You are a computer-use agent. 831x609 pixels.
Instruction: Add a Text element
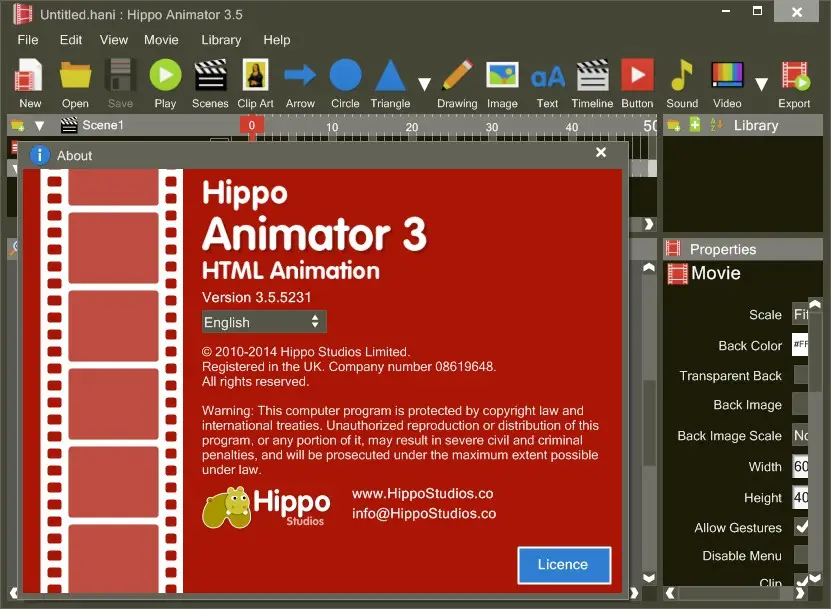pyautogui.click(x=547, y=83)
